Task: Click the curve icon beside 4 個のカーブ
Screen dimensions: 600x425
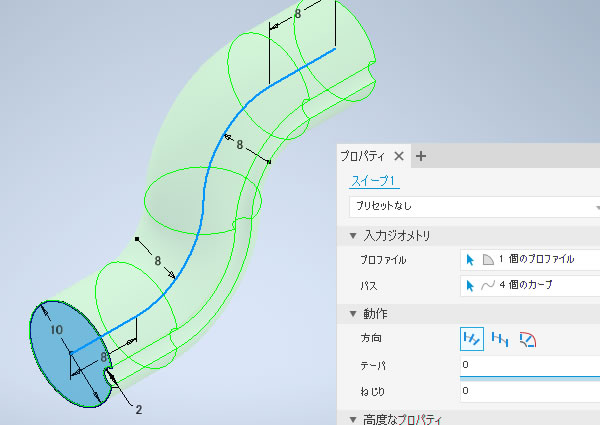Action: [x=488, y=286]
